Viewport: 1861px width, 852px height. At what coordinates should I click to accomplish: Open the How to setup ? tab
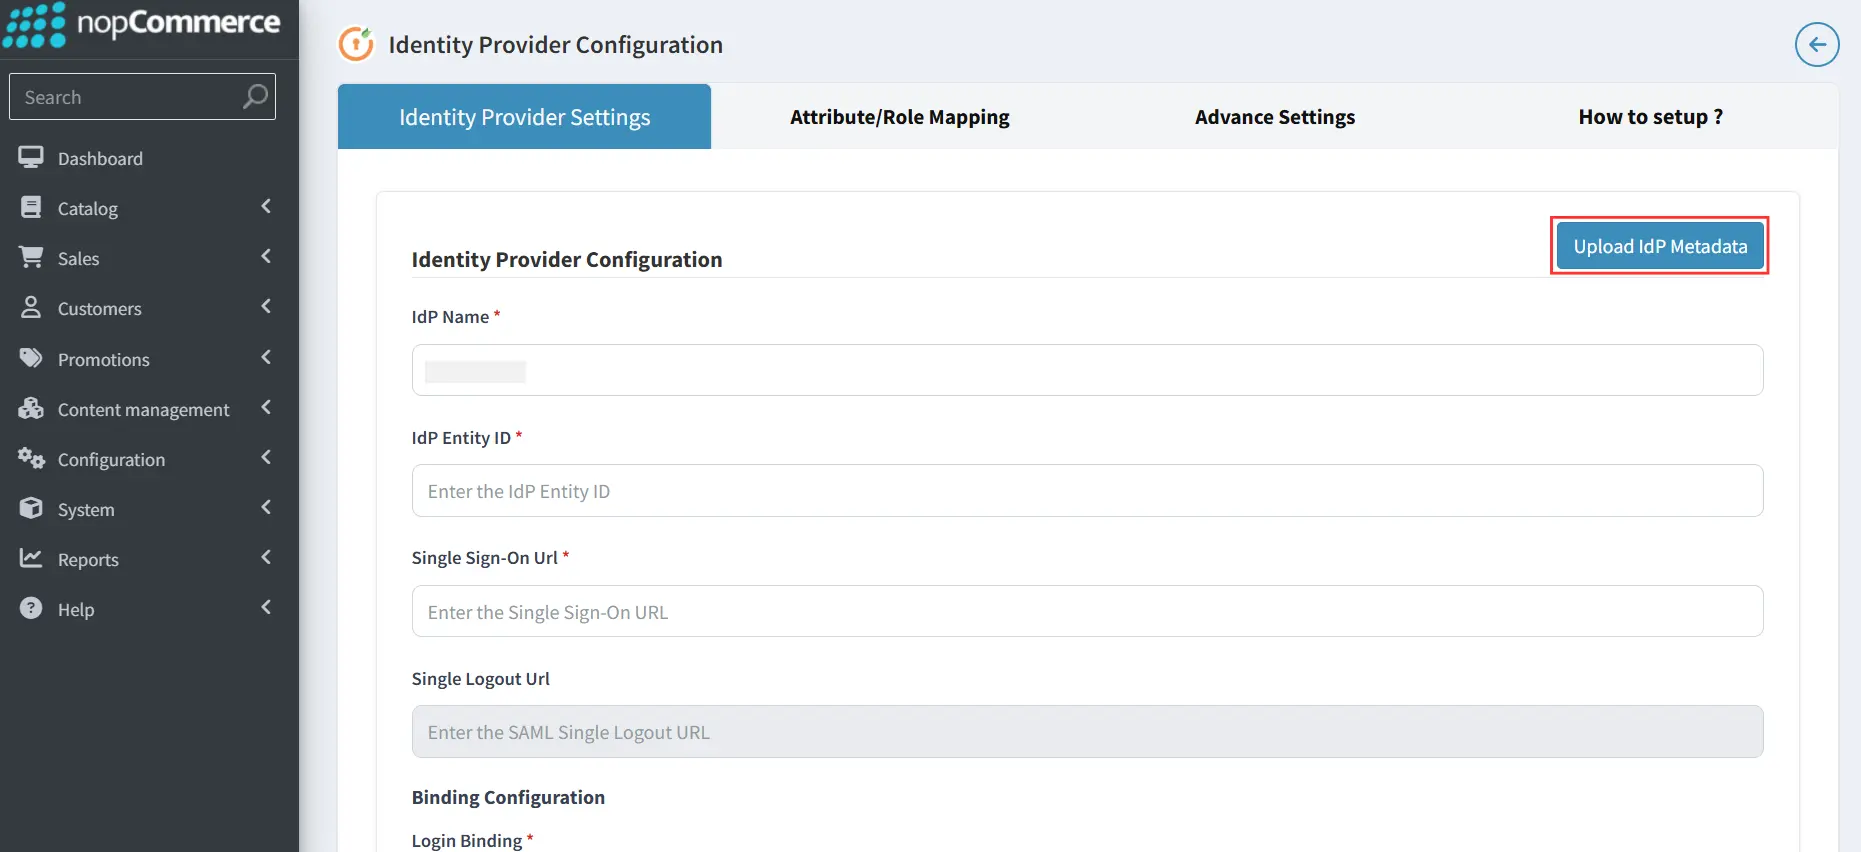click(1650, 117)
